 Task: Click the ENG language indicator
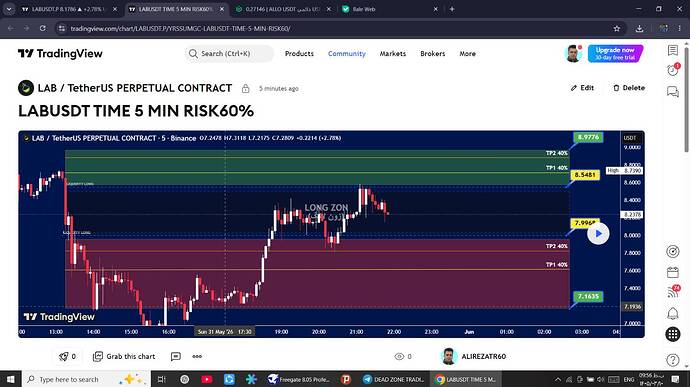coord(629,379)
